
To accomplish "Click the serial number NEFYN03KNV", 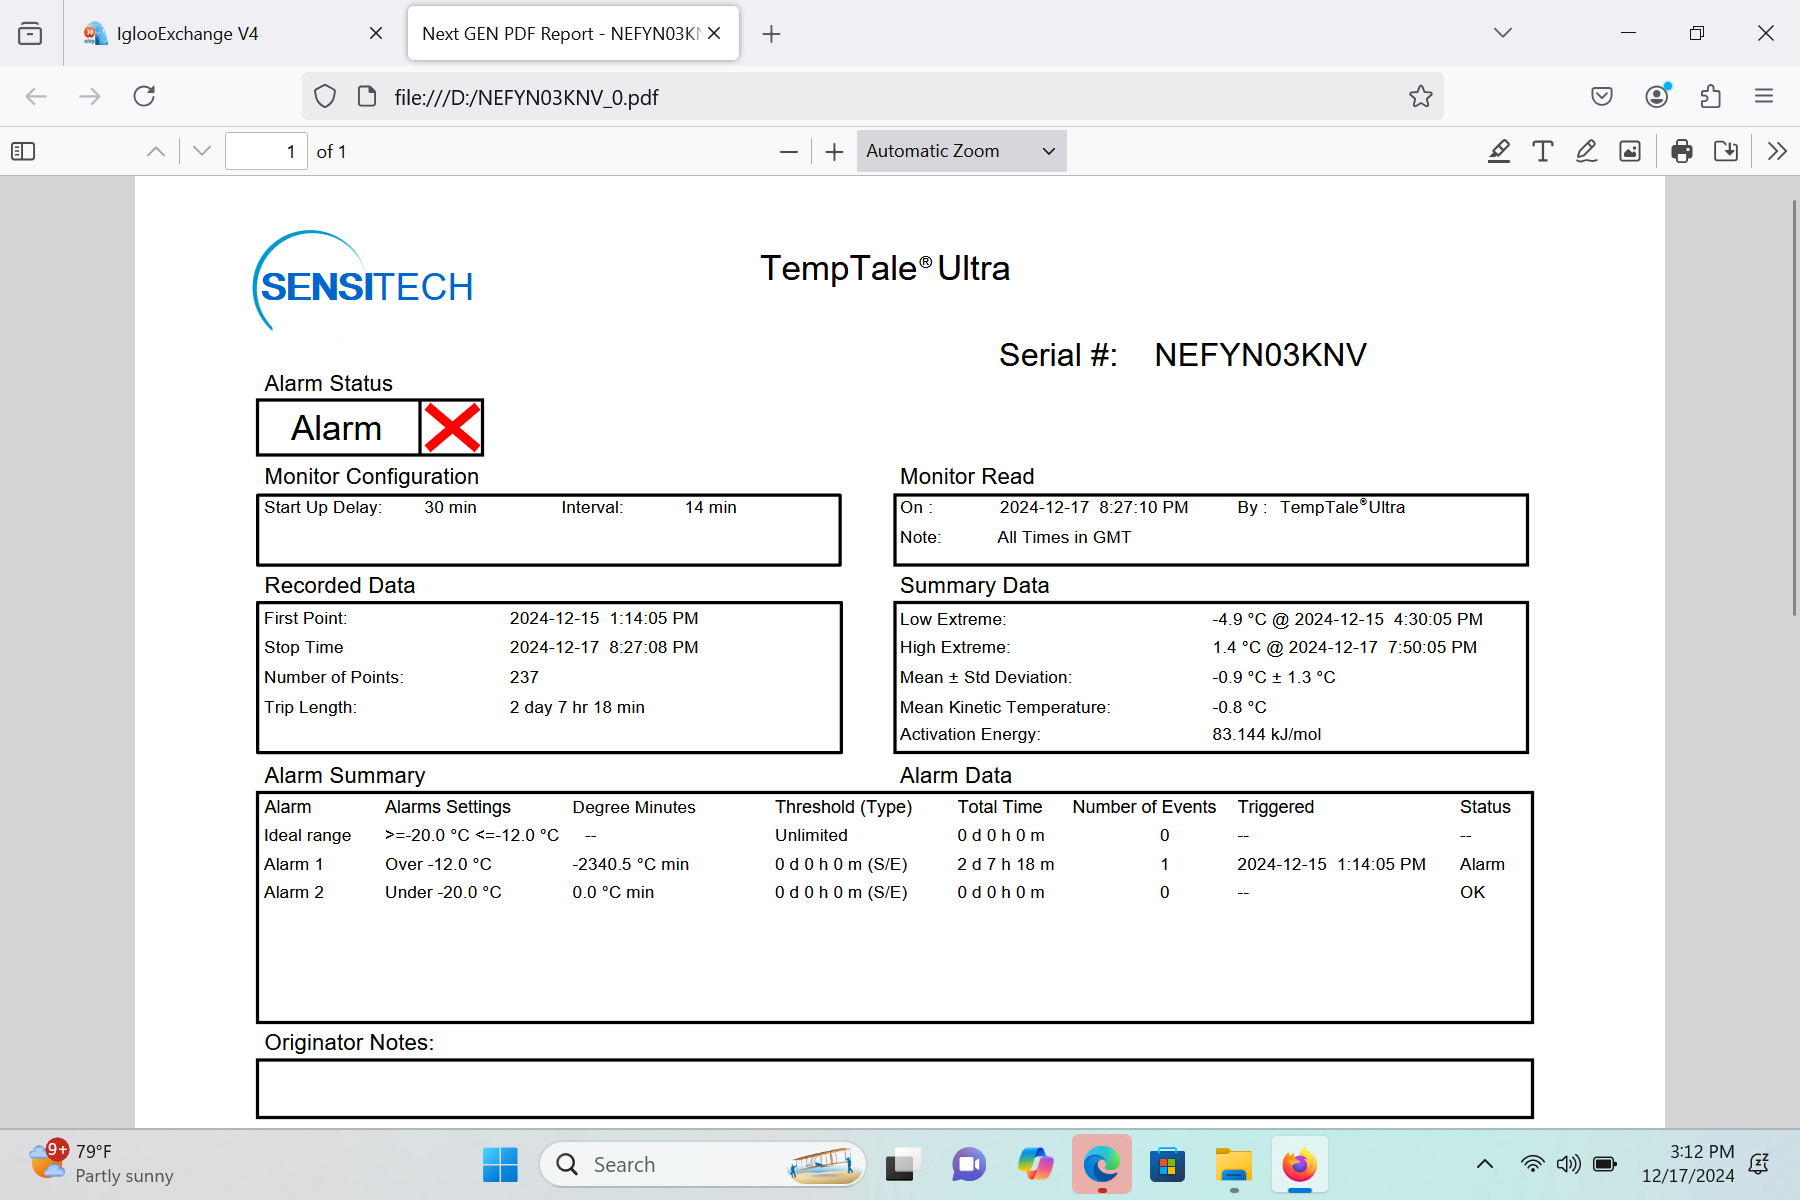I will tap(1260, 355).
